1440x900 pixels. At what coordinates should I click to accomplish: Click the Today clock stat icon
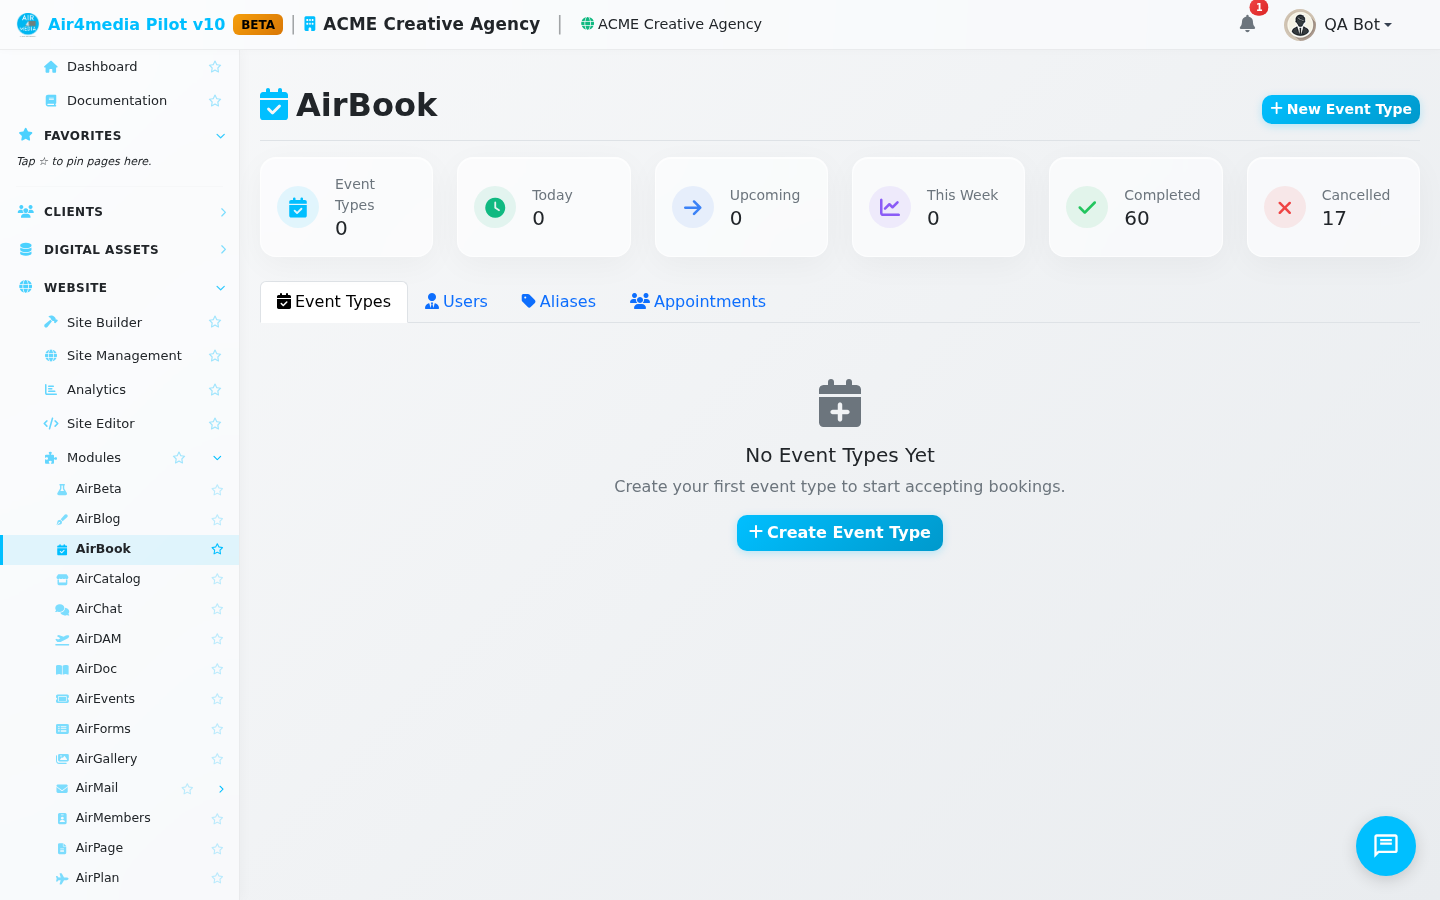[x=495, y=207]
